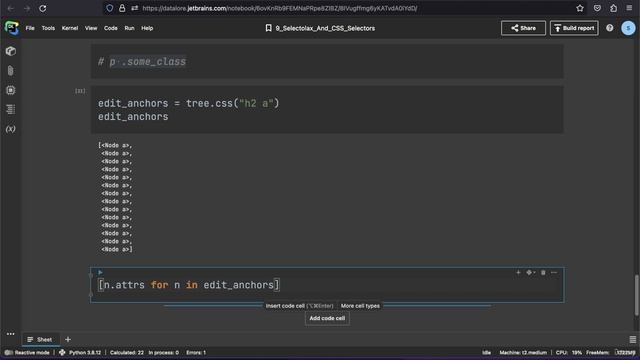This screenshot has height=360, width=640.
Task: Click the '# p .some_class' comment cell
Action: coord(327,62)
